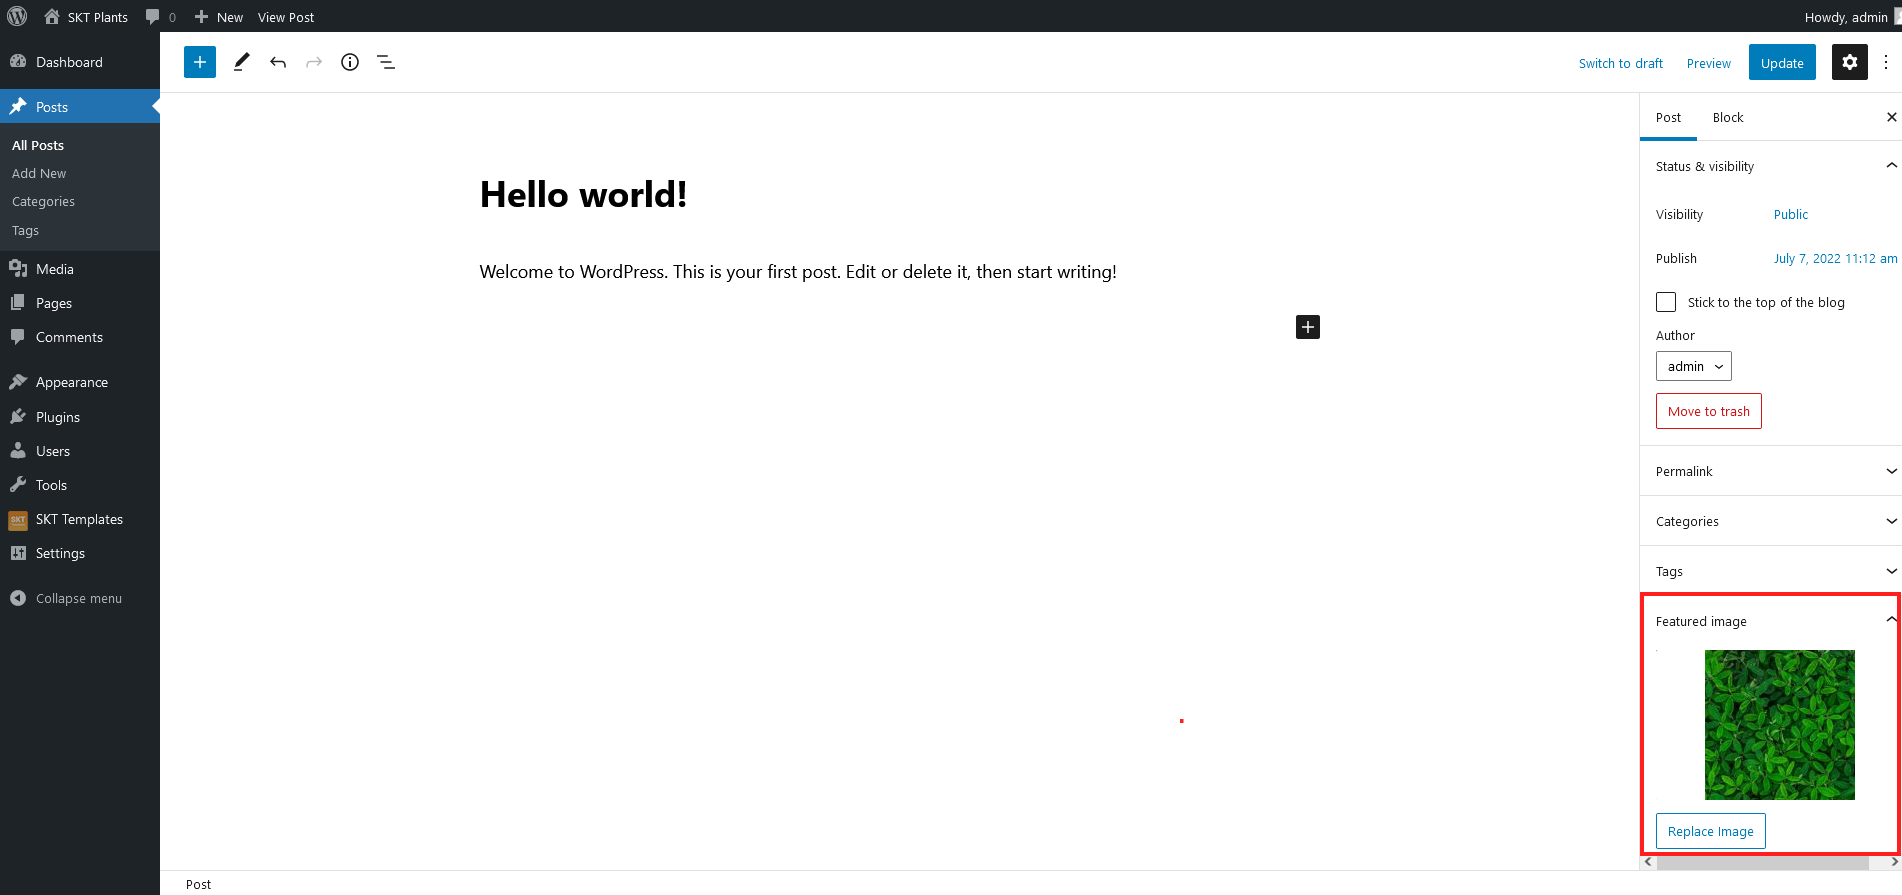Screen dimensions: 1902x895
Task: Open Comments in admin menu
Action: click(x=80, y=337)
